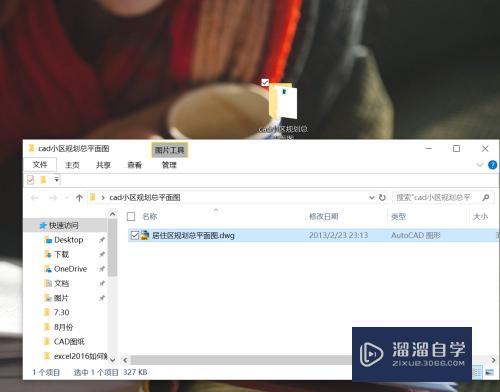Switch to the 查看 ribbon tab

(x=134, y=165)
